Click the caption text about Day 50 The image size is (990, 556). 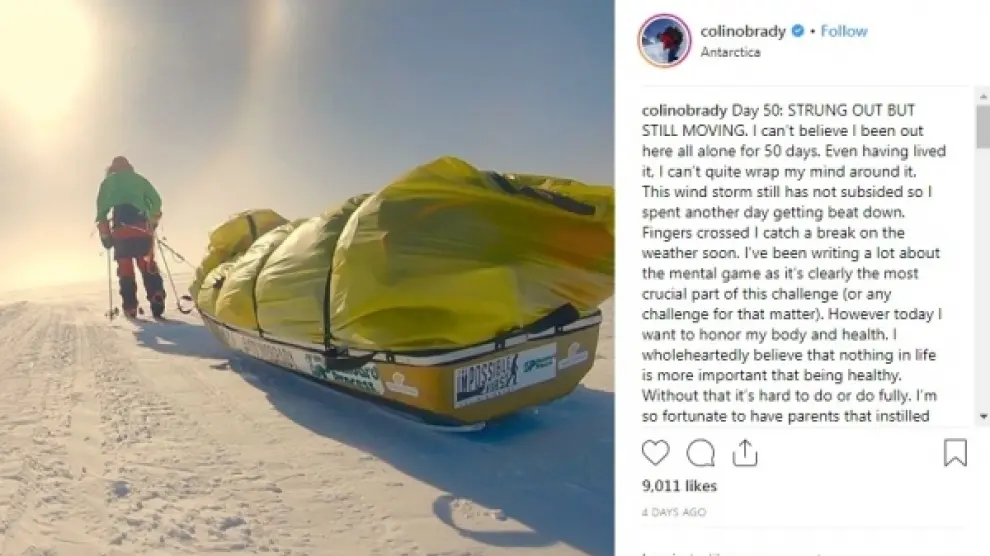point(794,263)
